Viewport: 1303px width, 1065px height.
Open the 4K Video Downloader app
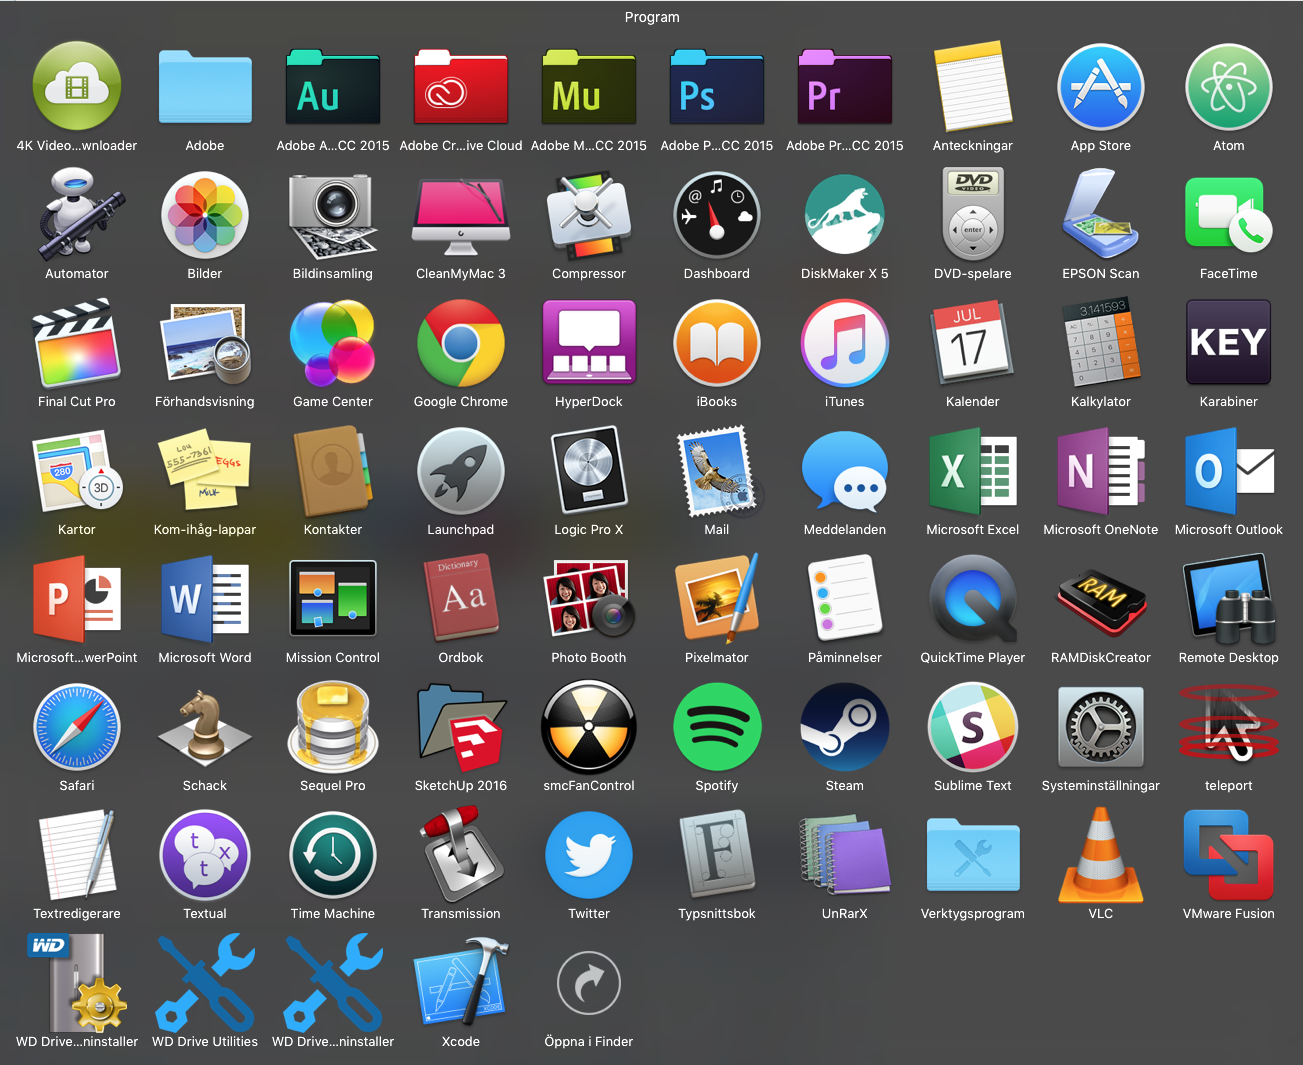tap(77, 86)
